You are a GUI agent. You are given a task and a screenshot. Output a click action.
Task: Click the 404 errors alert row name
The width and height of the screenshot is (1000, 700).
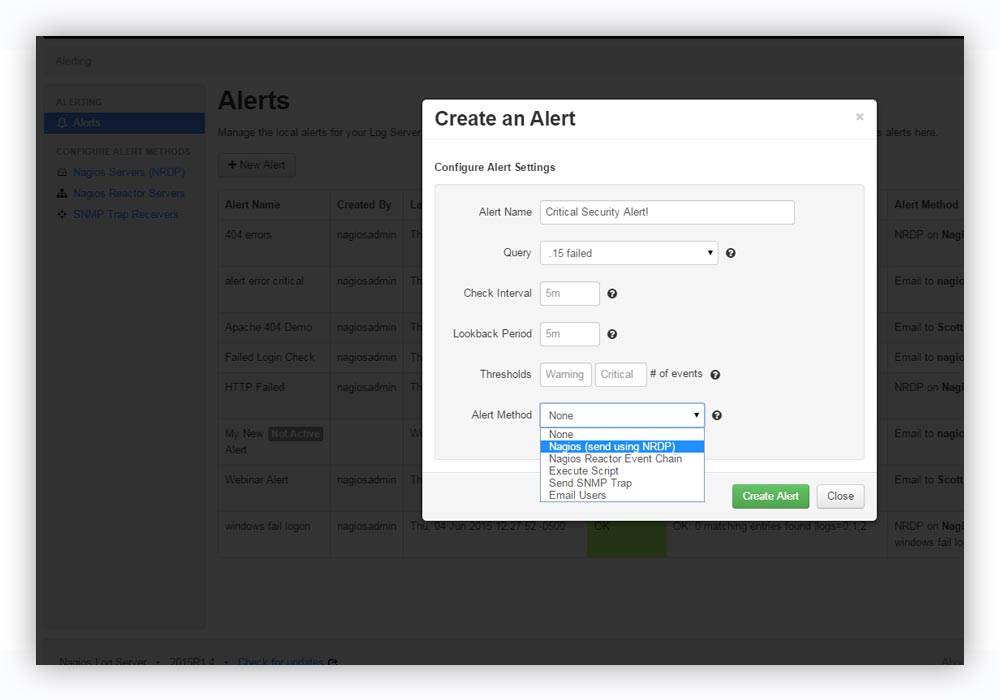point(248,235)
